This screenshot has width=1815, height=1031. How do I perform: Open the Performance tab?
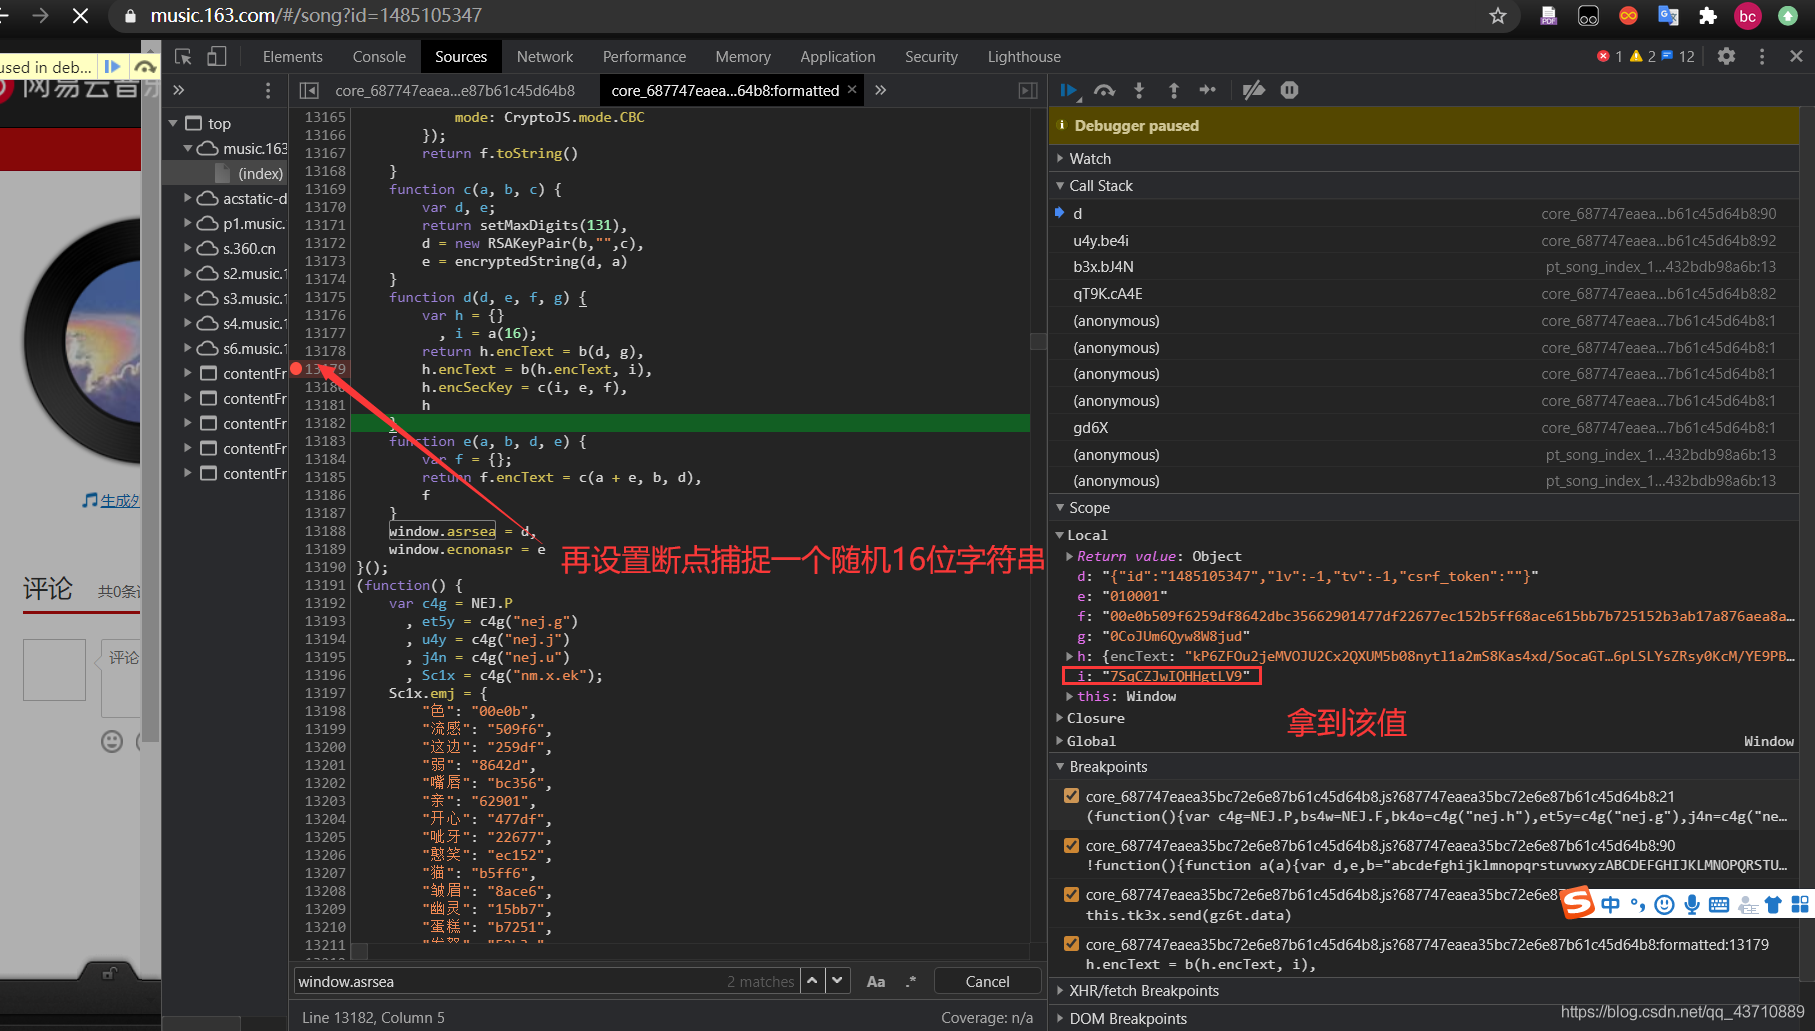click(x=644, y=57)
